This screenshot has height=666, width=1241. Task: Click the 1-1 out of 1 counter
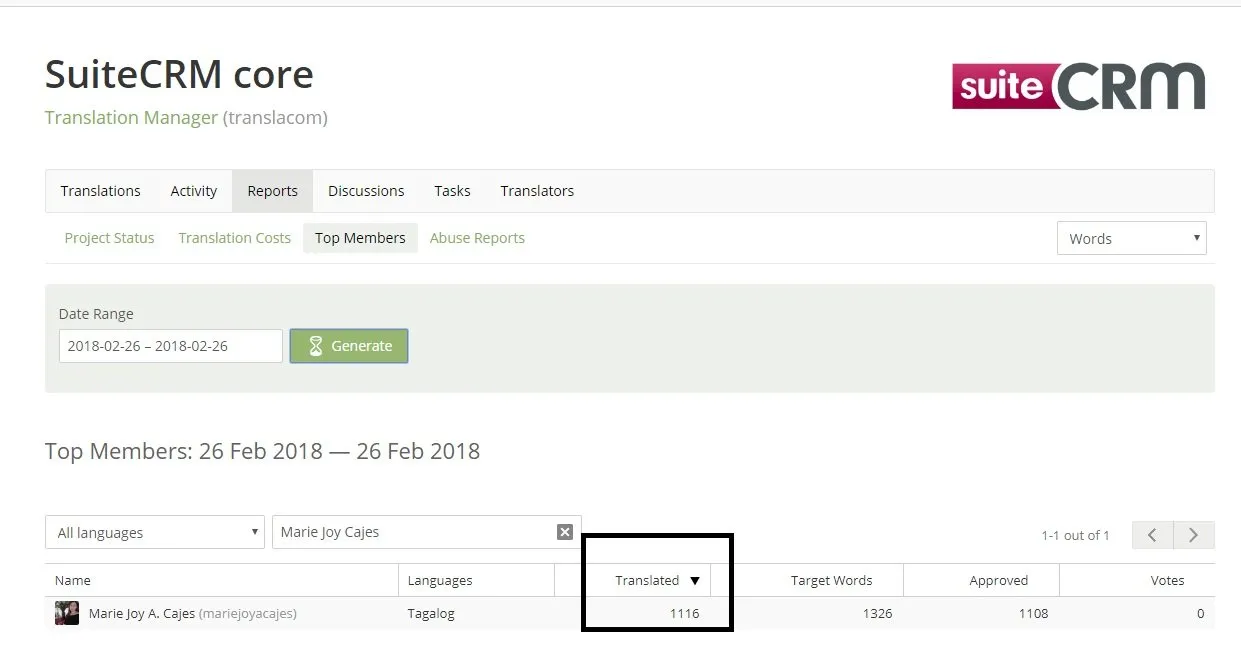click(x=1075, y=535)
